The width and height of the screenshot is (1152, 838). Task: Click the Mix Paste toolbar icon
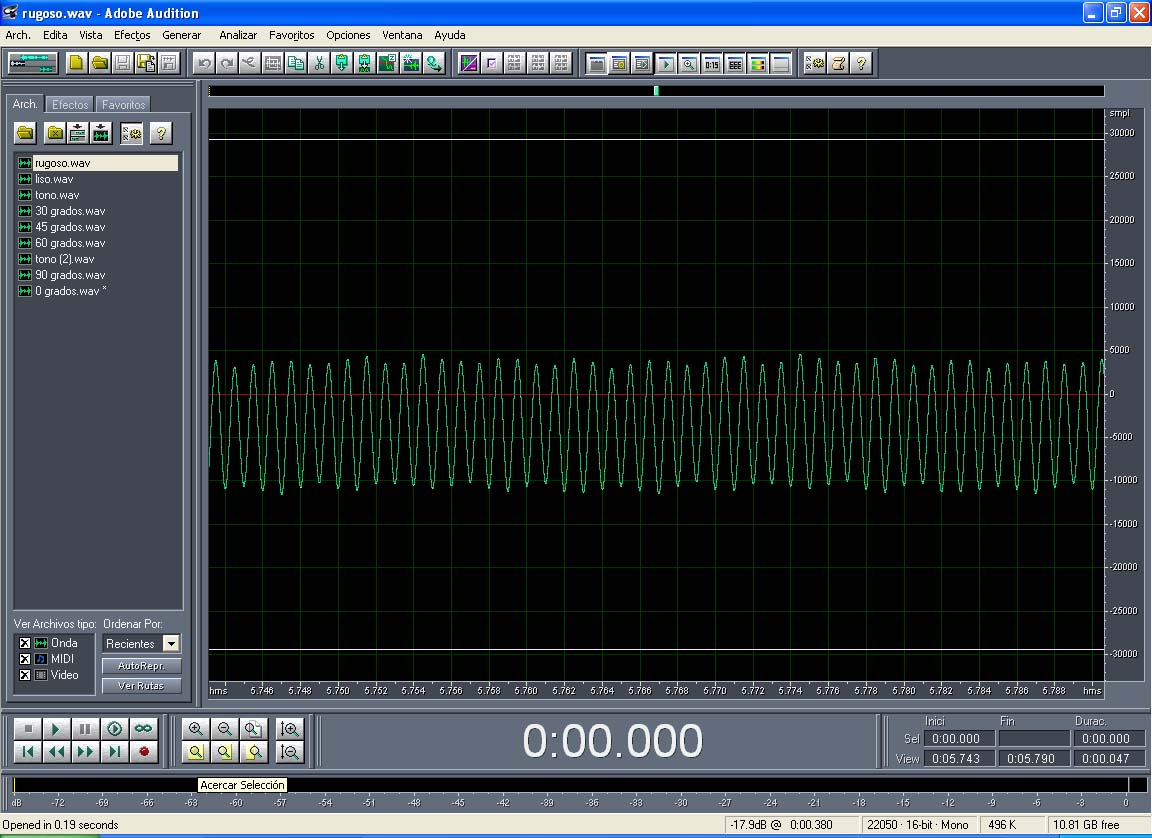pos(364,63)
